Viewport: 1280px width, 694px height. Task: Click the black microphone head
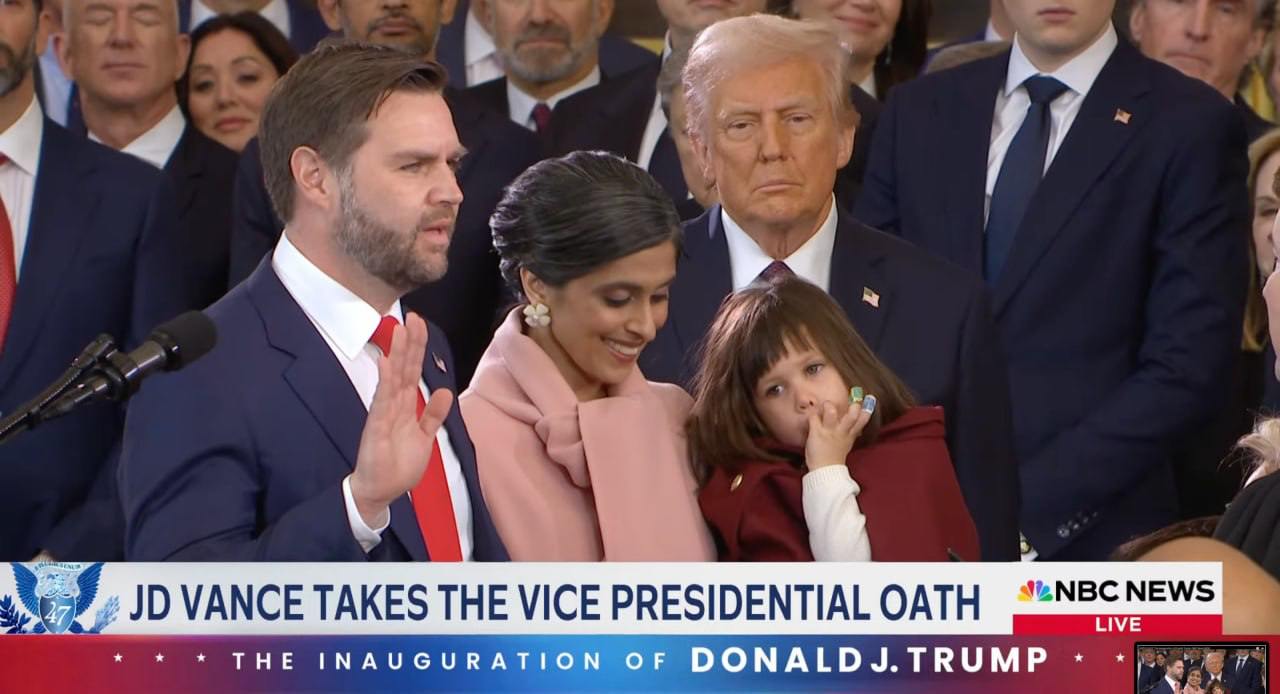coord(176,343)
